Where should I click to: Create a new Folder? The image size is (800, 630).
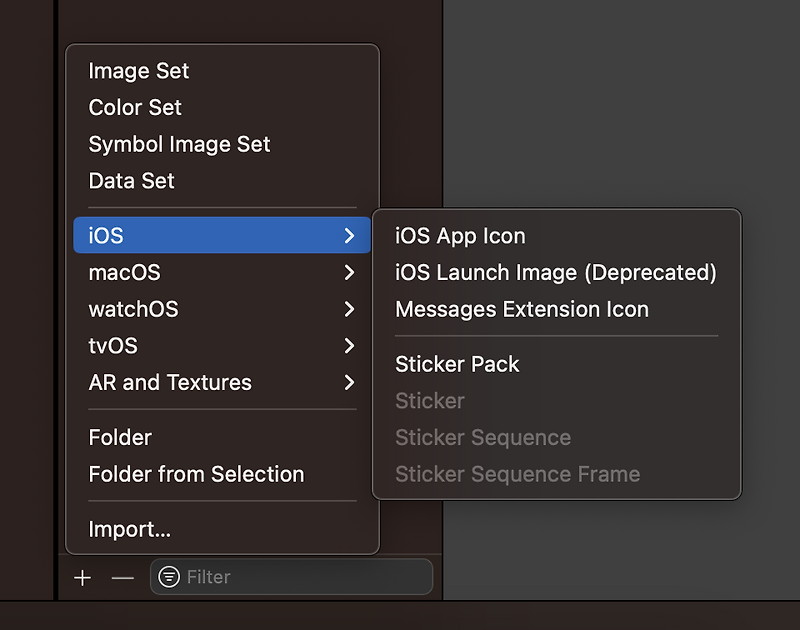pyautogui.click(x=120, y=437)
